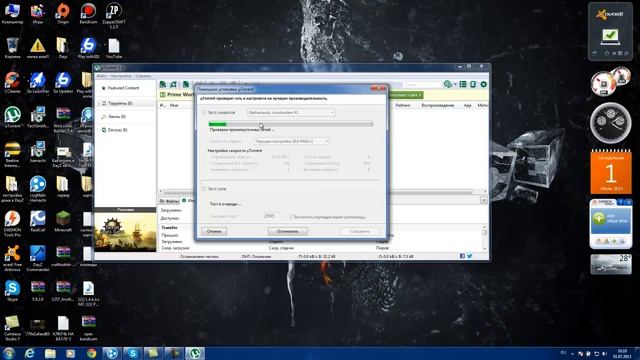
Task: Open the Computer desktop icon
Action: pyautogui.click(x=13, y=13)
